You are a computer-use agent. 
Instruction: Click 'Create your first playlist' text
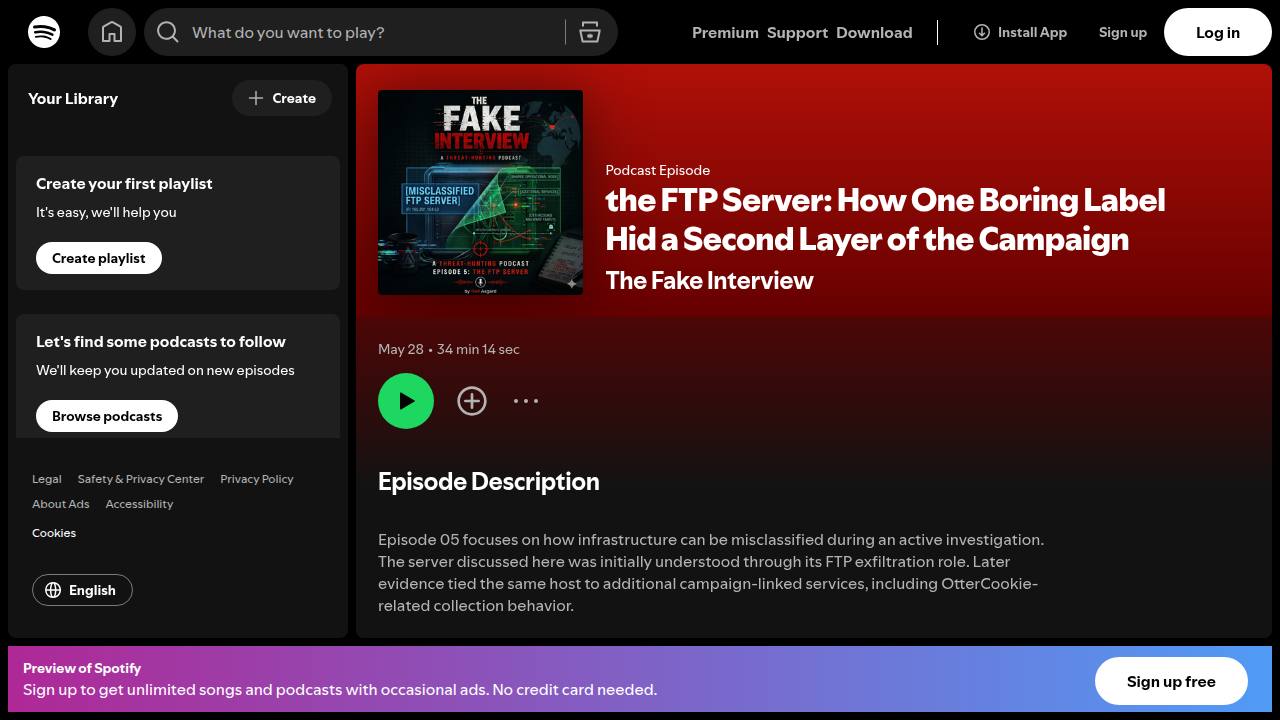(124, 183)
